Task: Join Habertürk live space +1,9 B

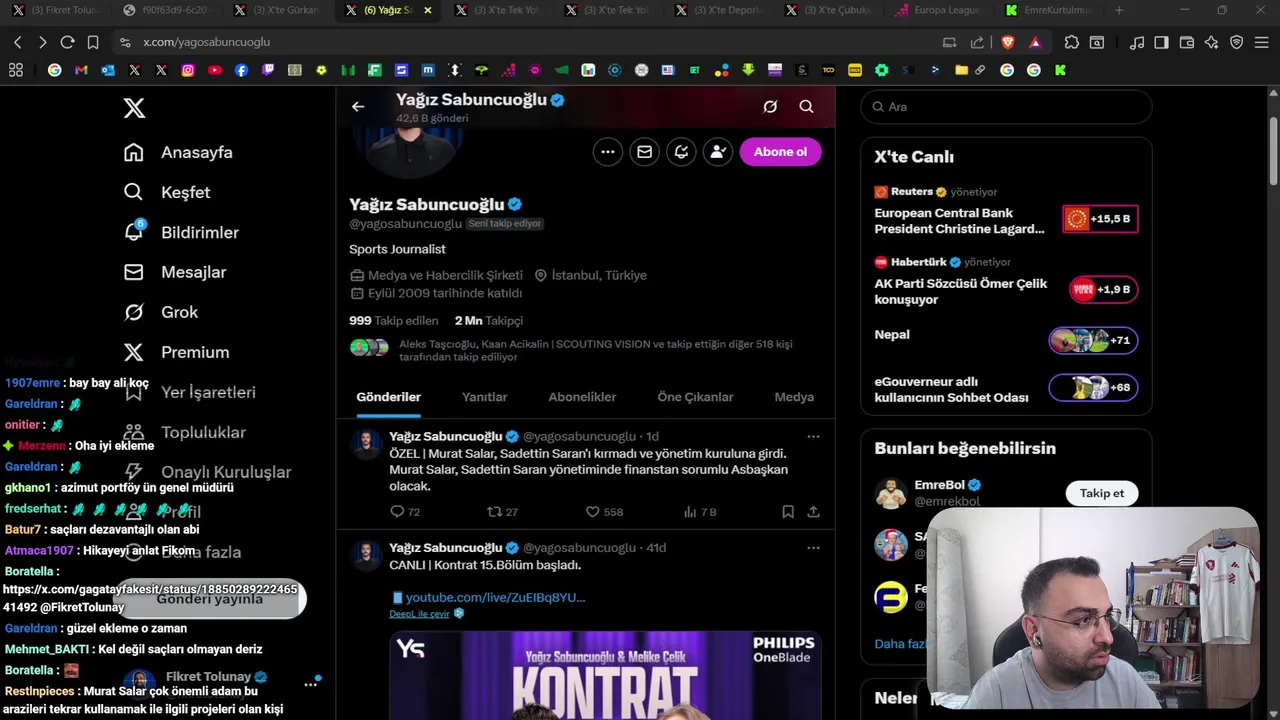Action: click(x=1103, y=290)
